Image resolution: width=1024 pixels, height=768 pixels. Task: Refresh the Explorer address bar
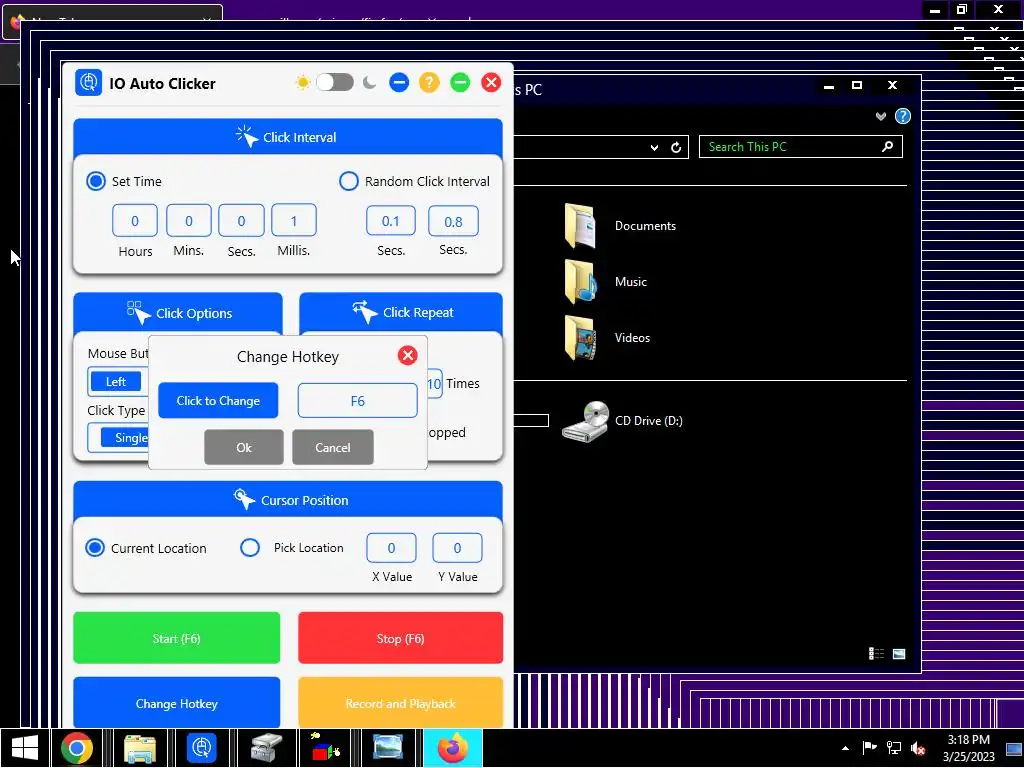click(676, 147)
